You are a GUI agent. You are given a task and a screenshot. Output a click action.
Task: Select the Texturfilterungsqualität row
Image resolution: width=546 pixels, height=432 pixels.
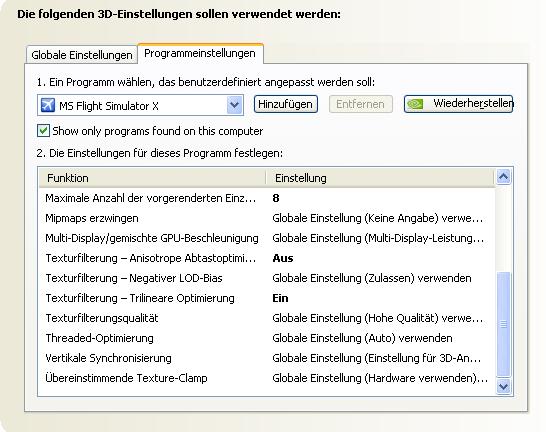tap(267, 318)
